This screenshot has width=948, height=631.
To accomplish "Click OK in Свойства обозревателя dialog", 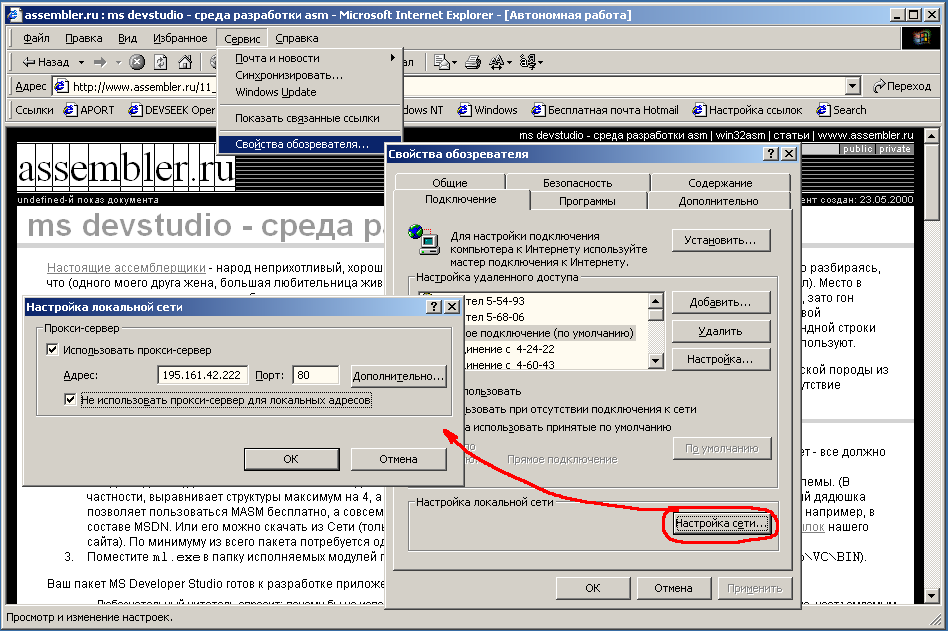I will tap(593, 588).
